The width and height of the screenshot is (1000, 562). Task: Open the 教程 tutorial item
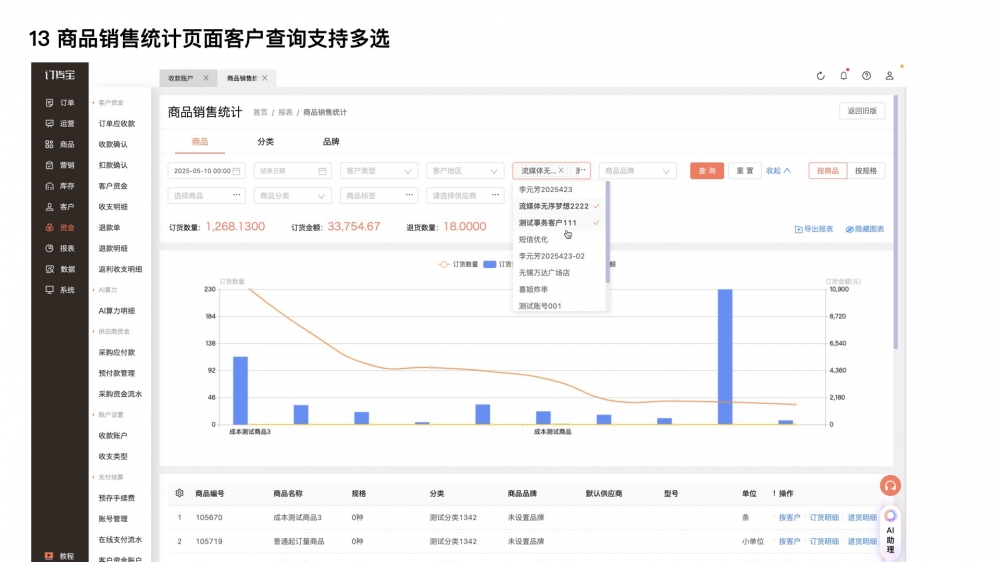60,556
